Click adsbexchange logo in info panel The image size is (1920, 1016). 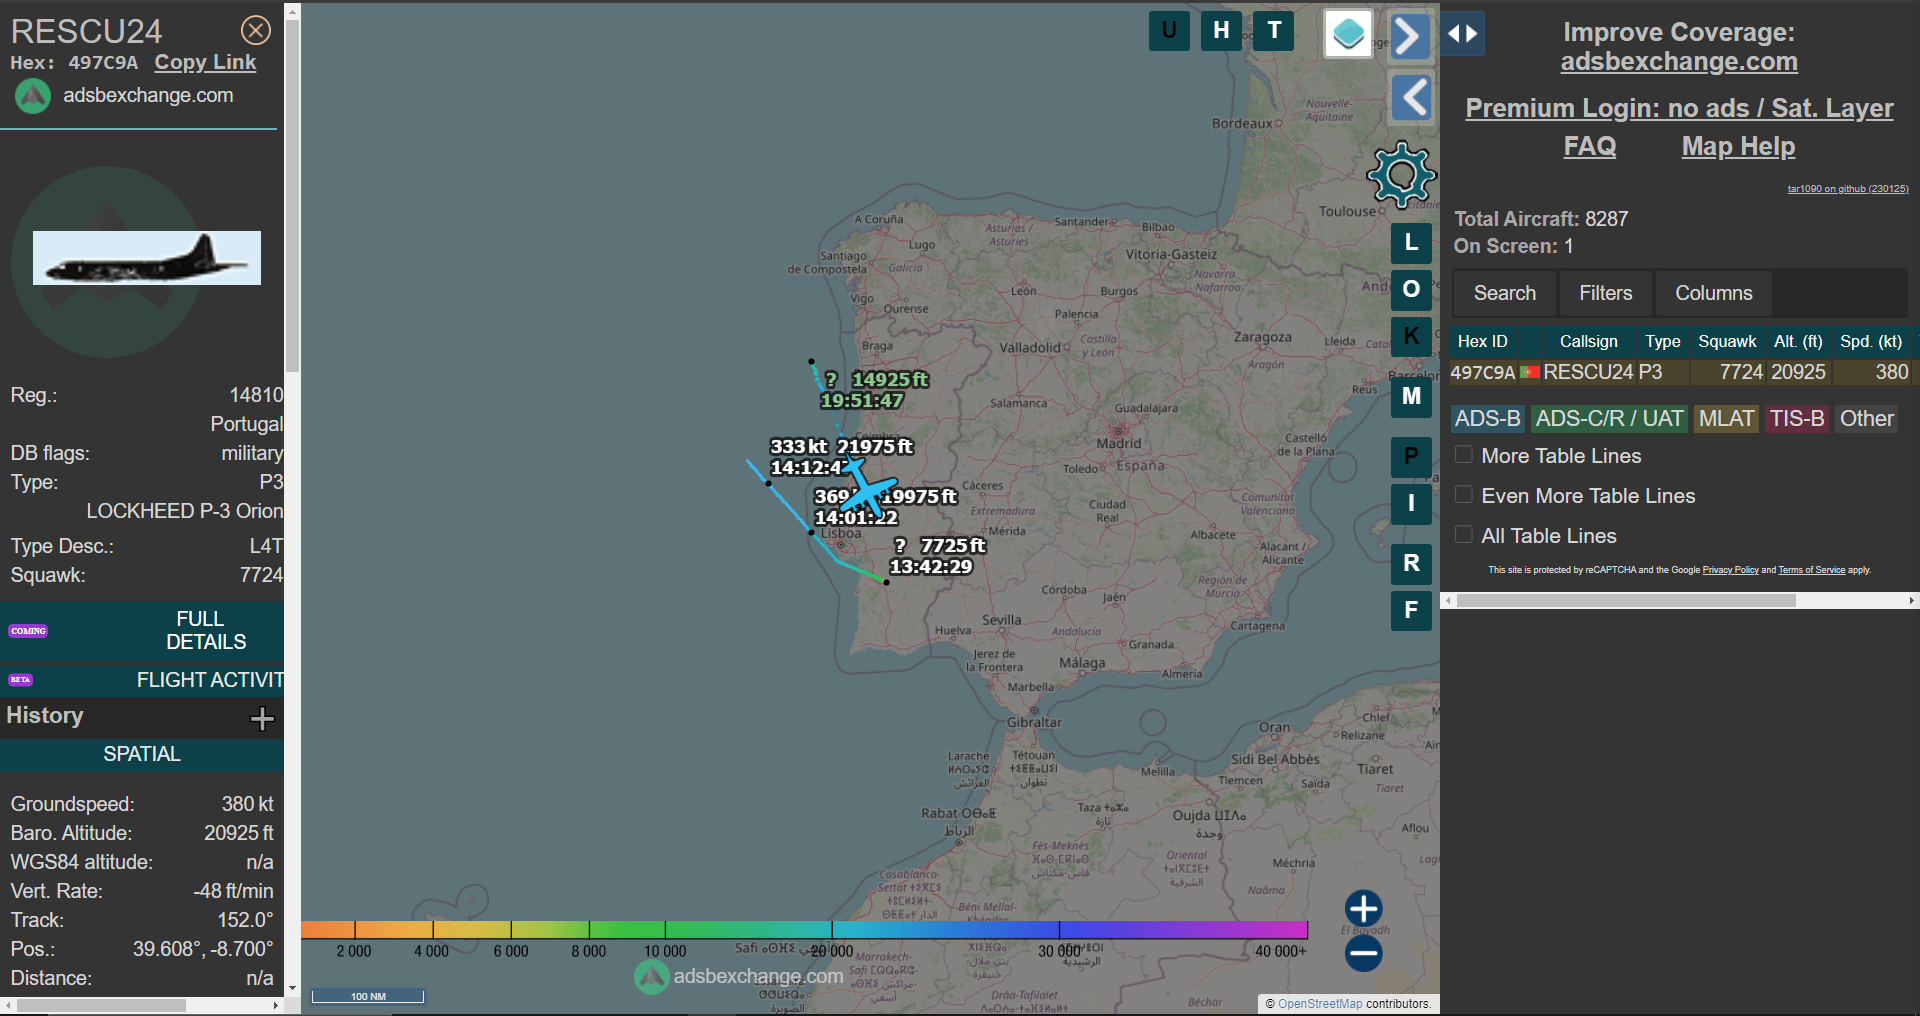33,96
